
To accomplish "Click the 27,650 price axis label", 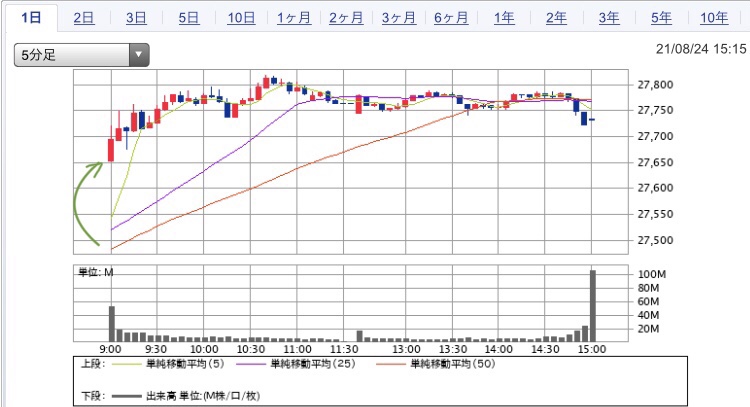I will pyautogui.click(x=655, y=163).
